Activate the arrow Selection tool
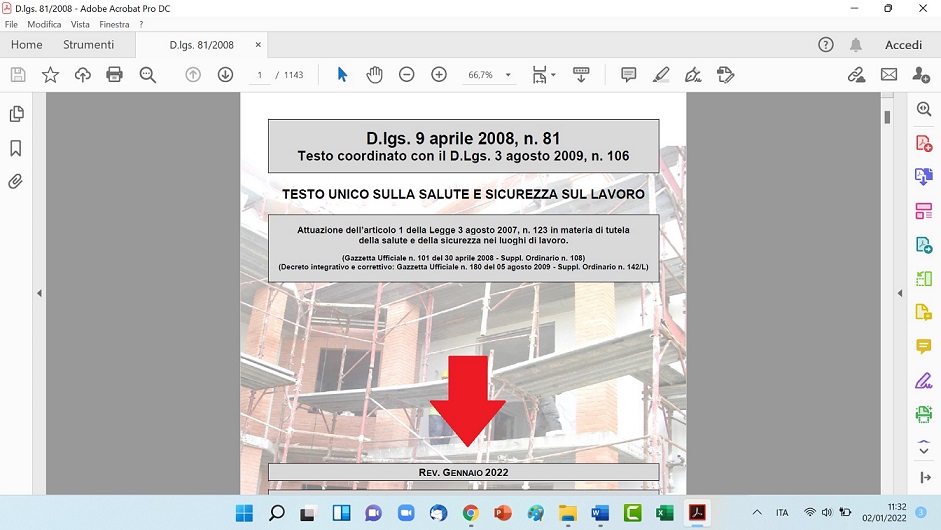Viewport: 941px width, 530px height. 342,75
